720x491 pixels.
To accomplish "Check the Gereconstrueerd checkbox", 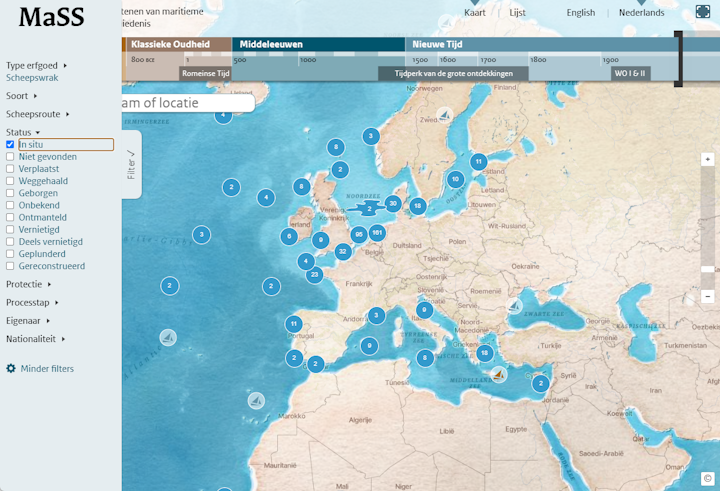I will pos(10,266).
